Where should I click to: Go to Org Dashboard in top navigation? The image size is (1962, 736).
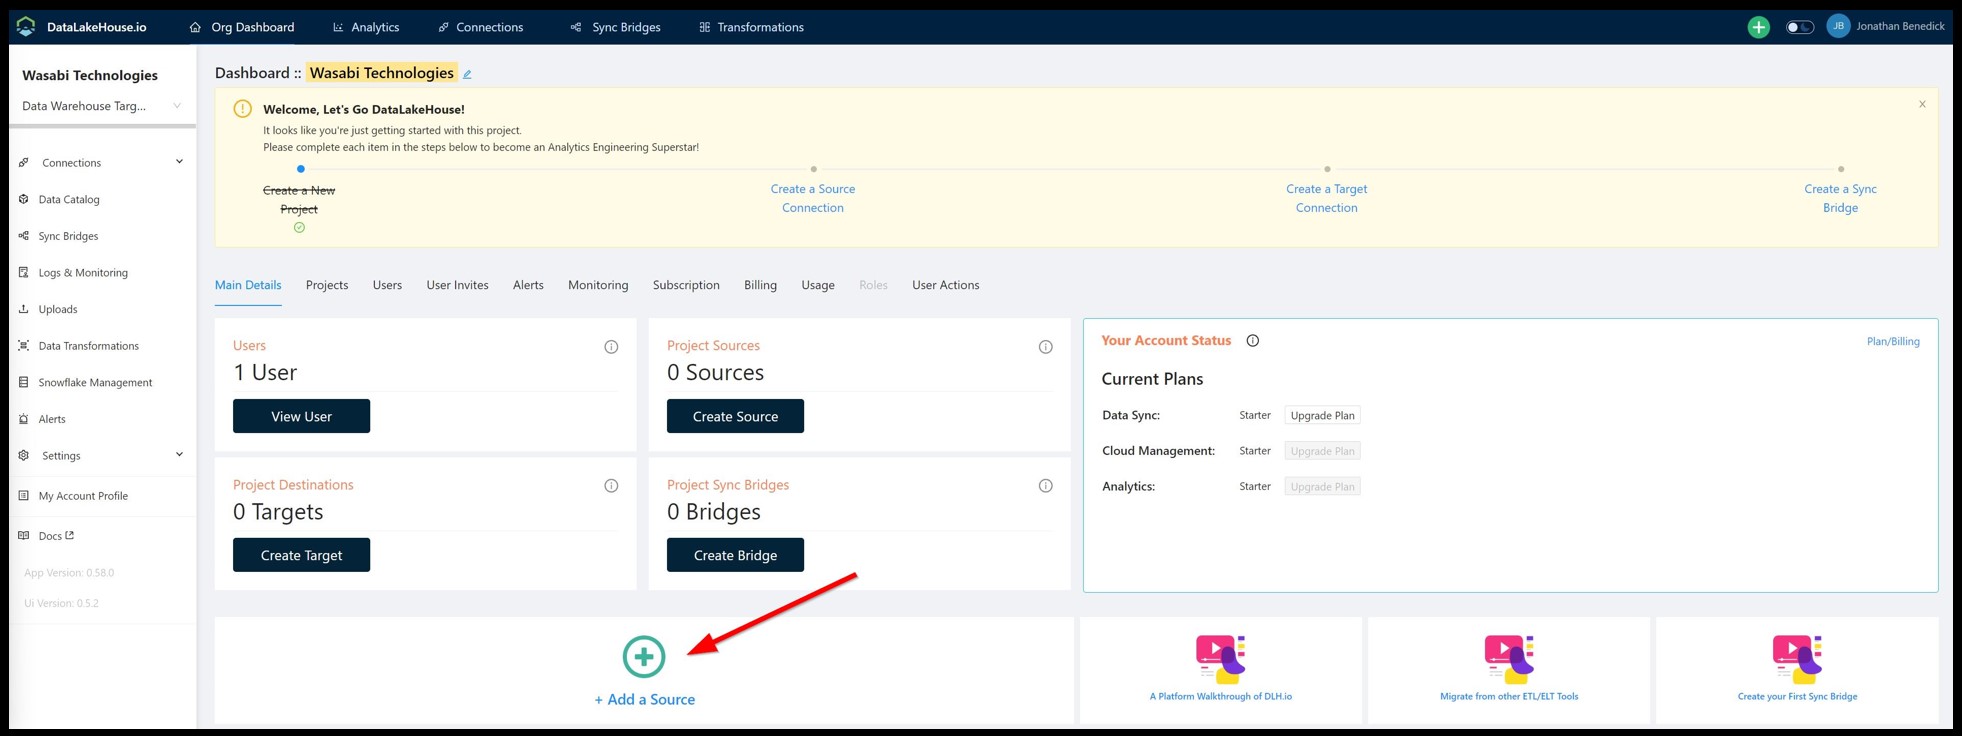point(242,27)
